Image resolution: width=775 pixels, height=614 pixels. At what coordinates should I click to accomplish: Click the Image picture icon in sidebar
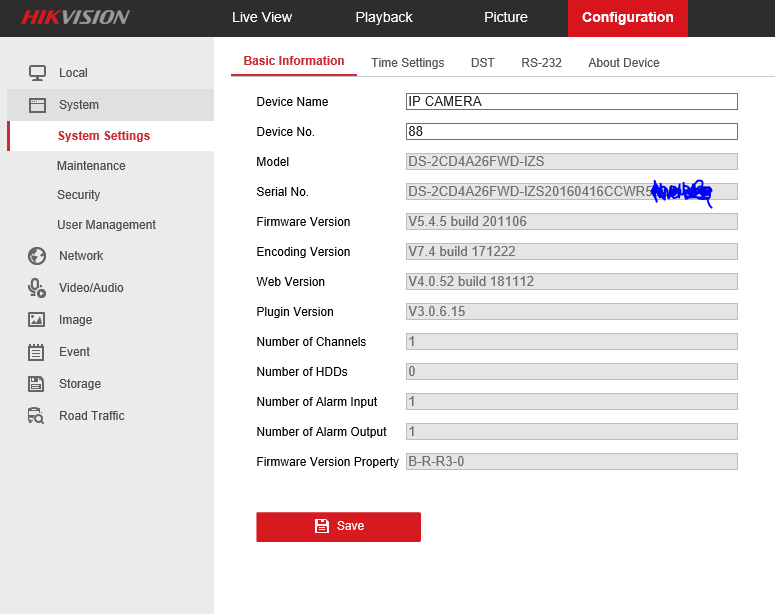tap(37, 320)
